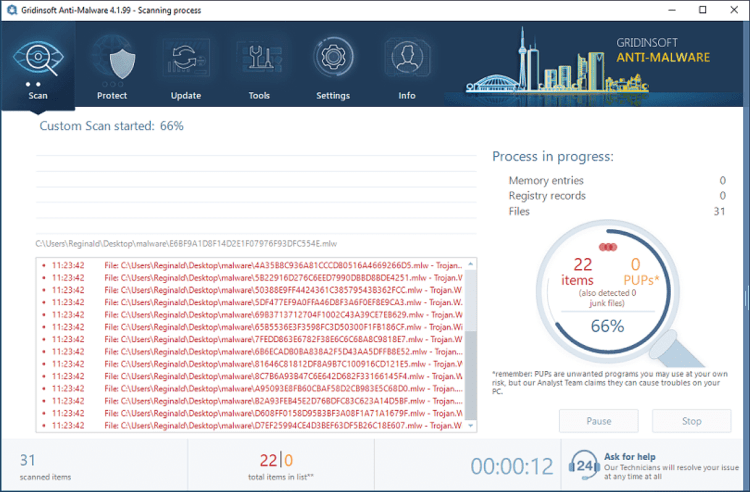Click the scan log scroll up arrow
The height and width of the screenshot is (492, 750).
(x=471, y=264)
